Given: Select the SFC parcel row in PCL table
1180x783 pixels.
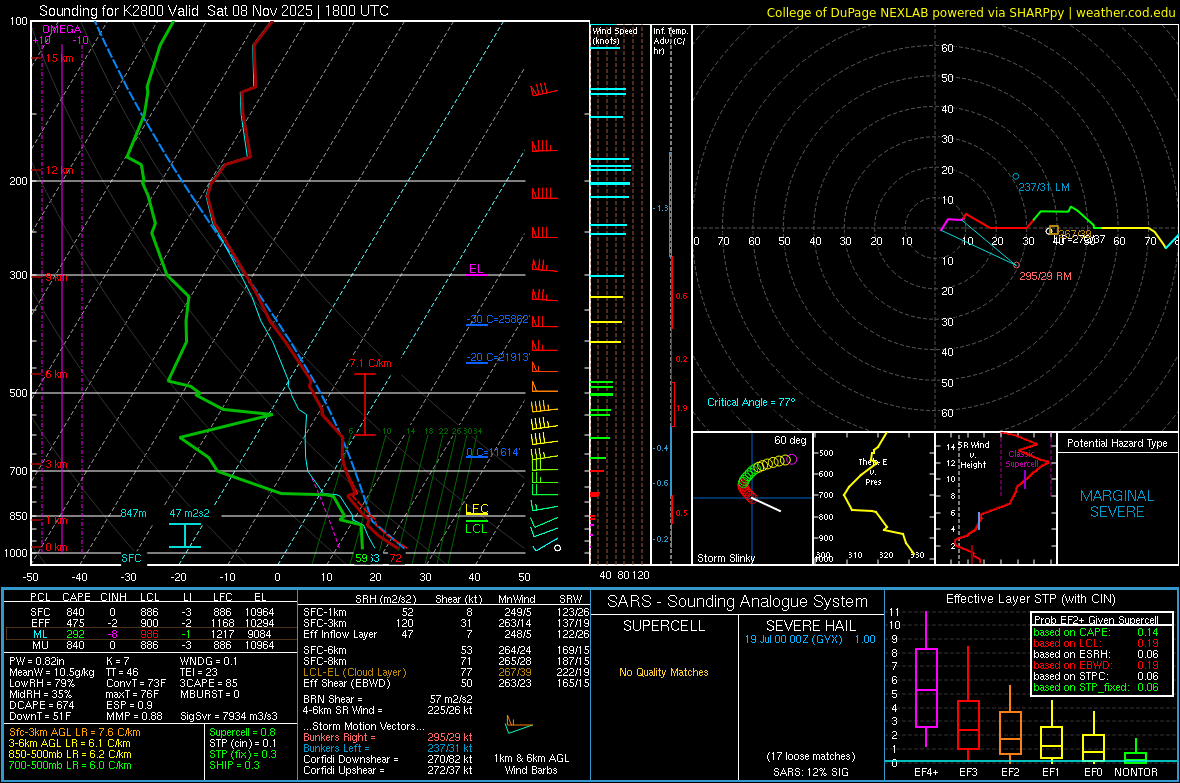Looking at the screenshot, I should (151, 612).
